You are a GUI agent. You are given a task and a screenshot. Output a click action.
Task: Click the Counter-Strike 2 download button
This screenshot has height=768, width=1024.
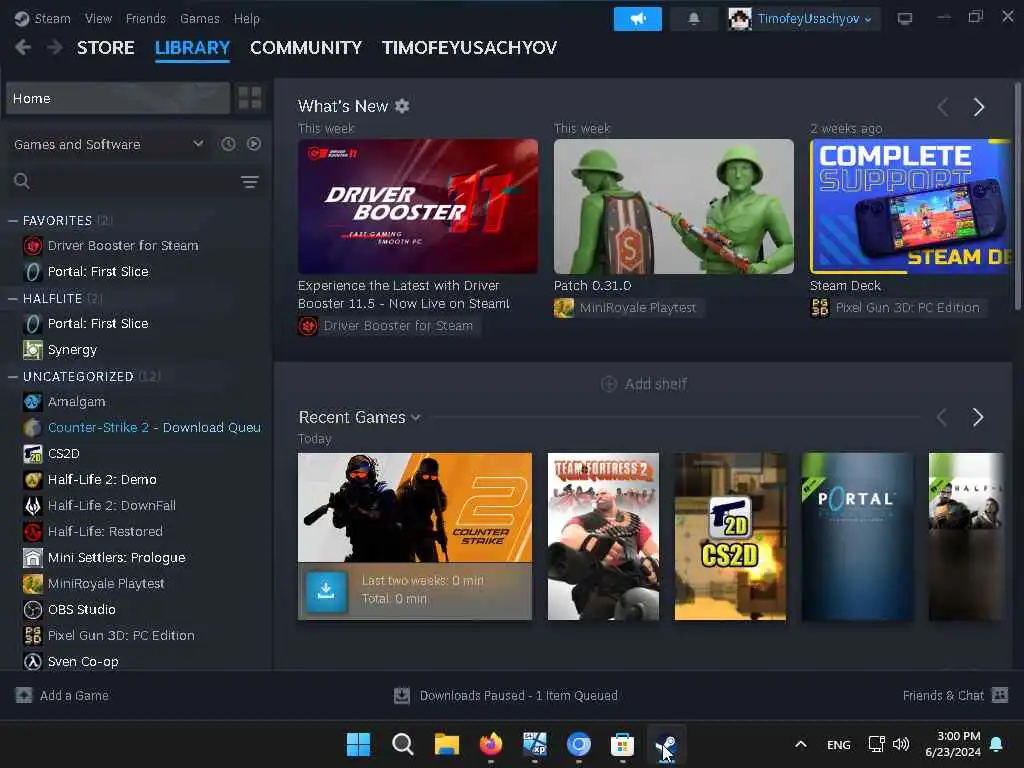click(x=326, y=591)
